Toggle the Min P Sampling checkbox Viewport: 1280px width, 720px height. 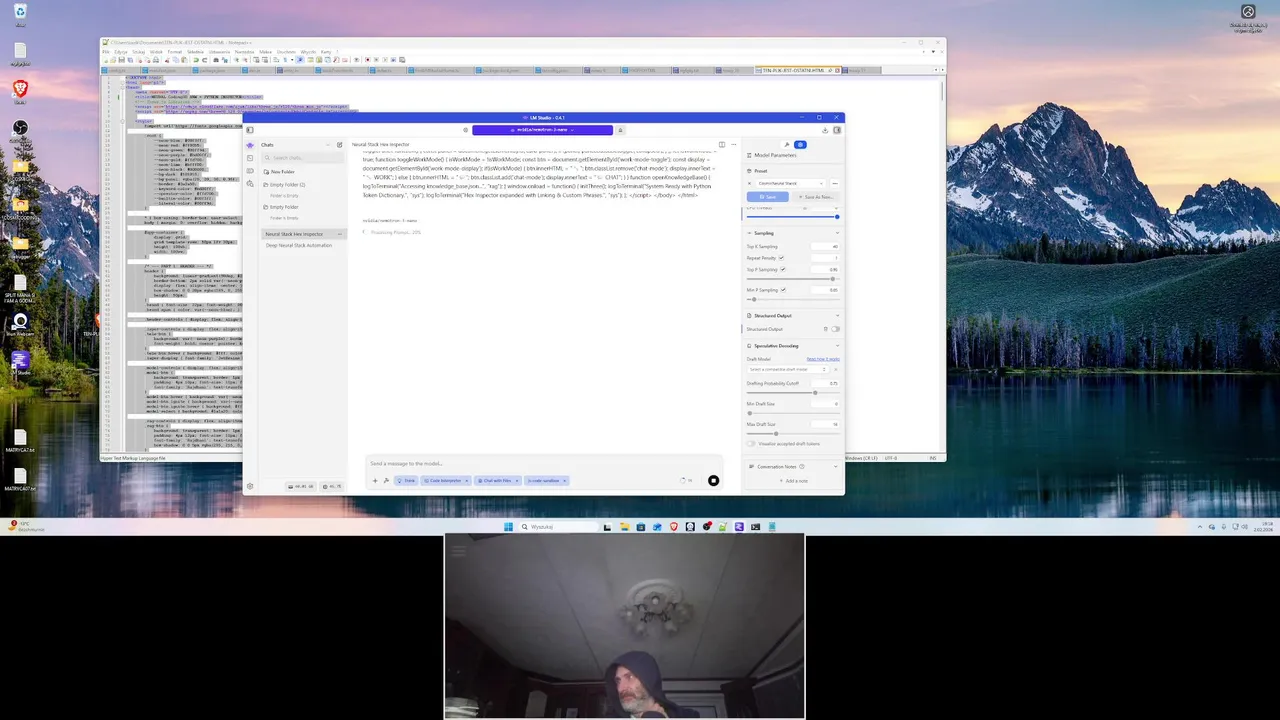783,290
